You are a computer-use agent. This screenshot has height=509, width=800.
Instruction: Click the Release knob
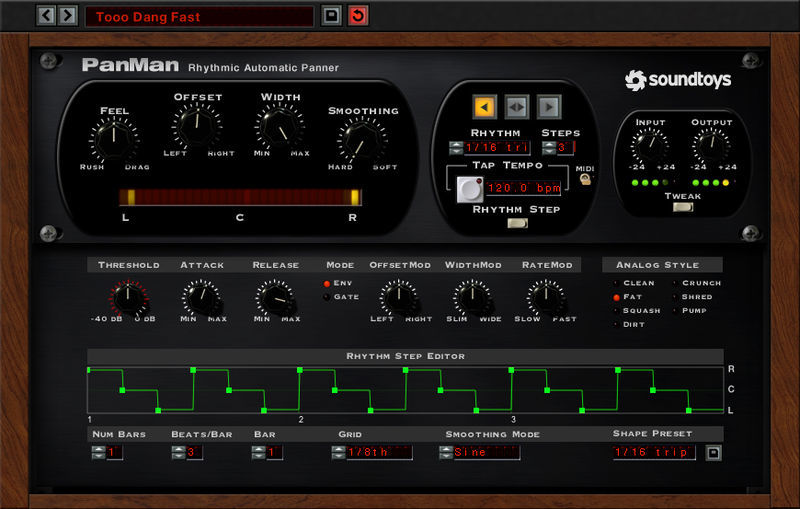pyautogui.click(x=275, y=298)
